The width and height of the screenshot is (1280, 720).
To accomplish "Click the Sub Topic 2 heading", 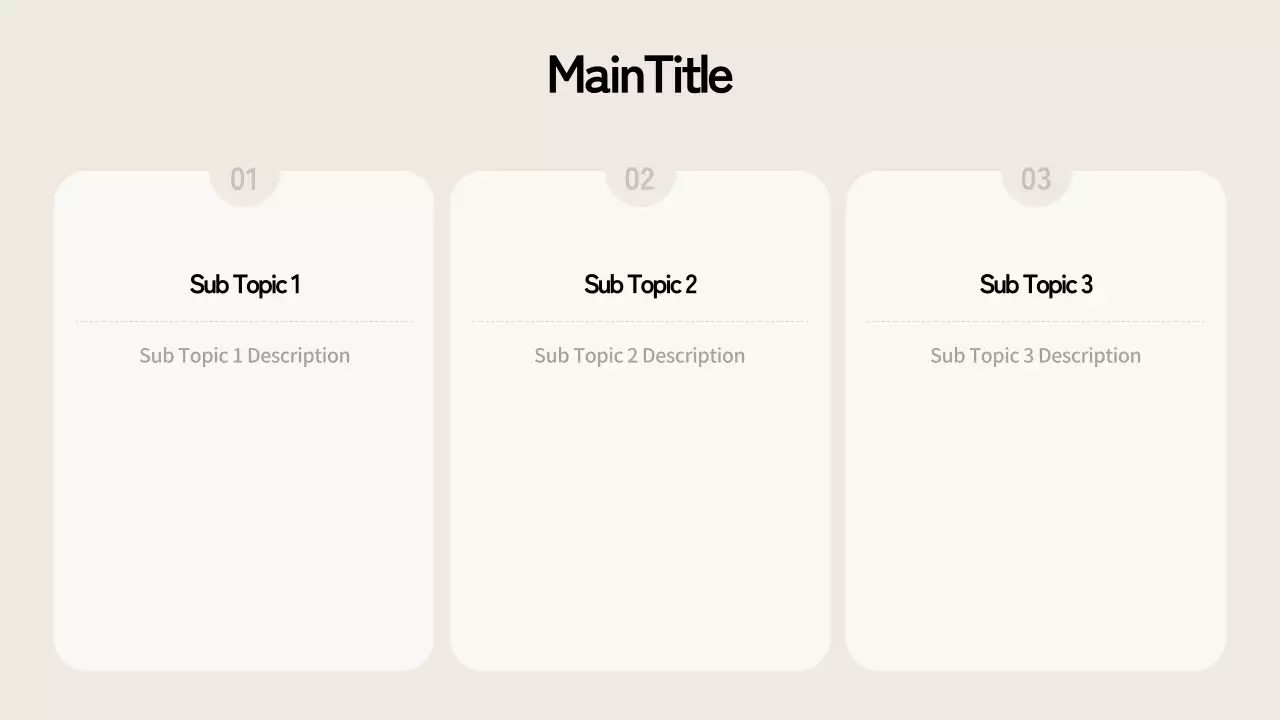I will pos(640,285).
